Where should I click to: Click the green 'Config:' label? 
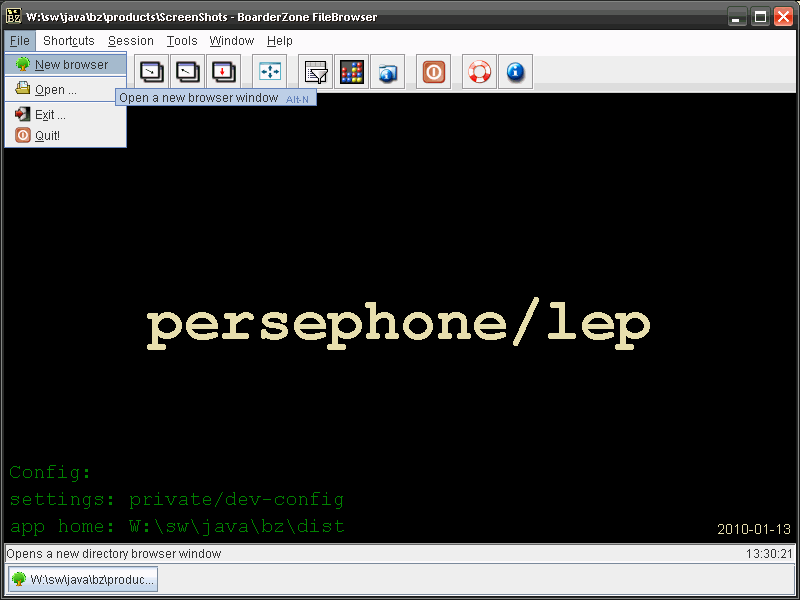coord(50,473)
